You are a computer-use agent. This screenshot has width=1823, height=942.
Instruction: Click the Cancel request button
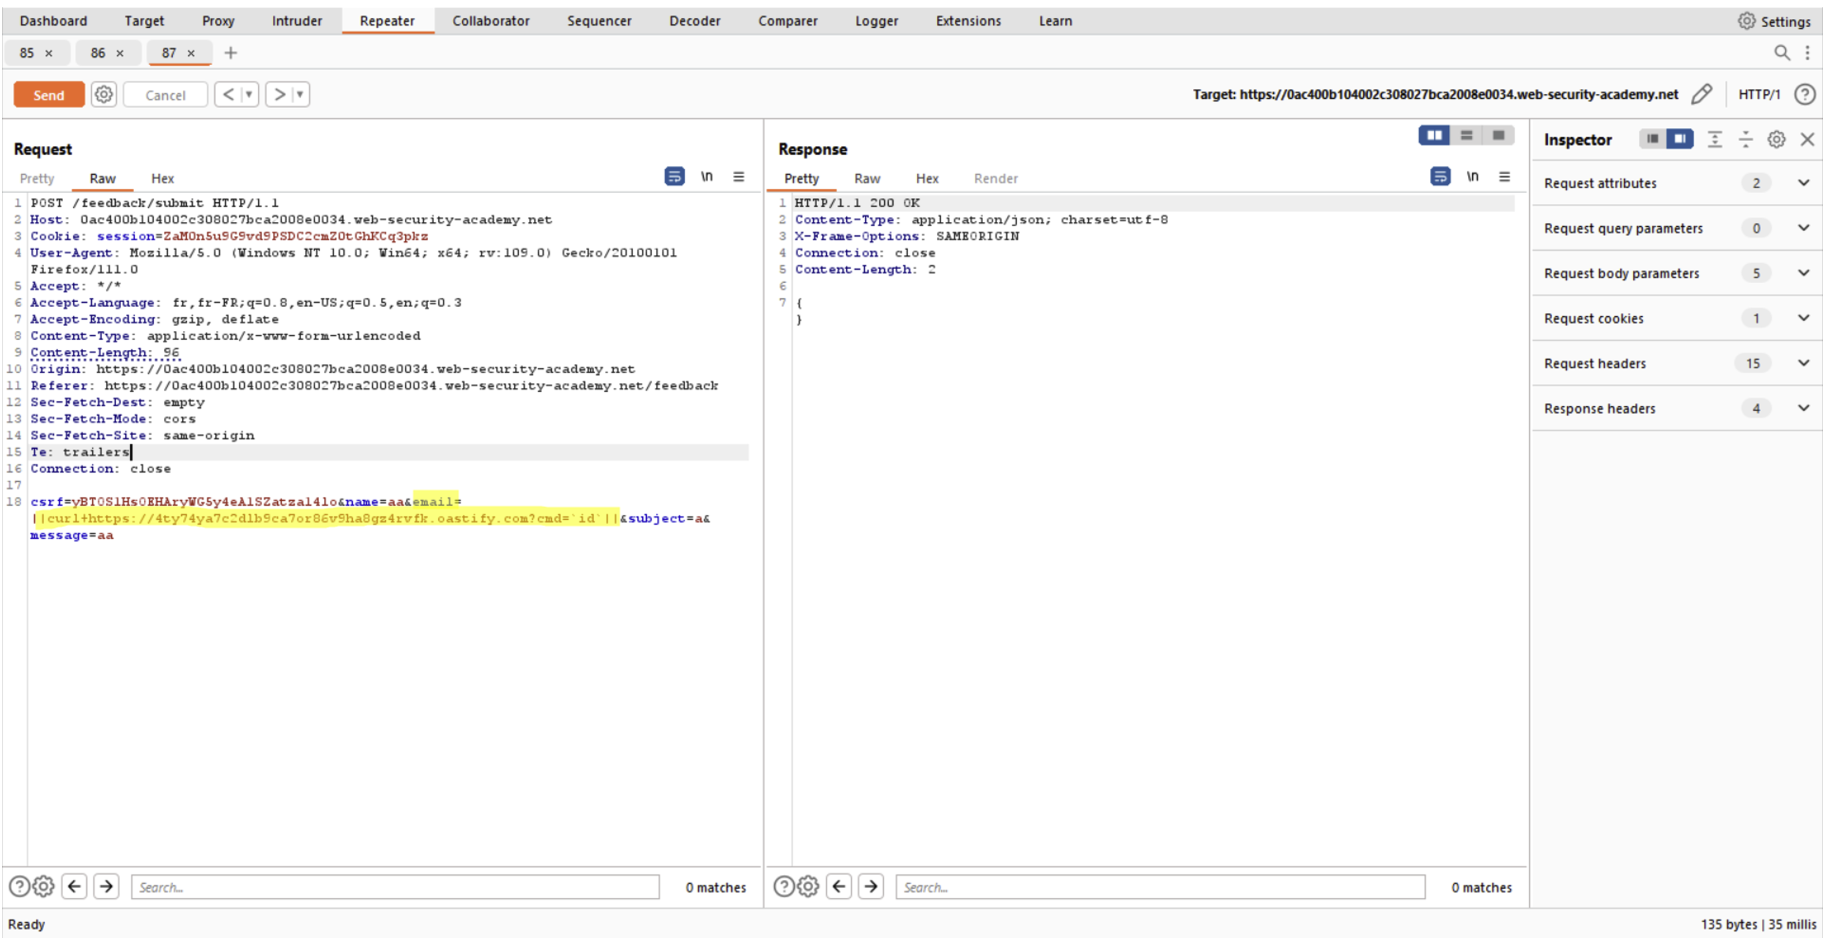click(x=165, y=95)
